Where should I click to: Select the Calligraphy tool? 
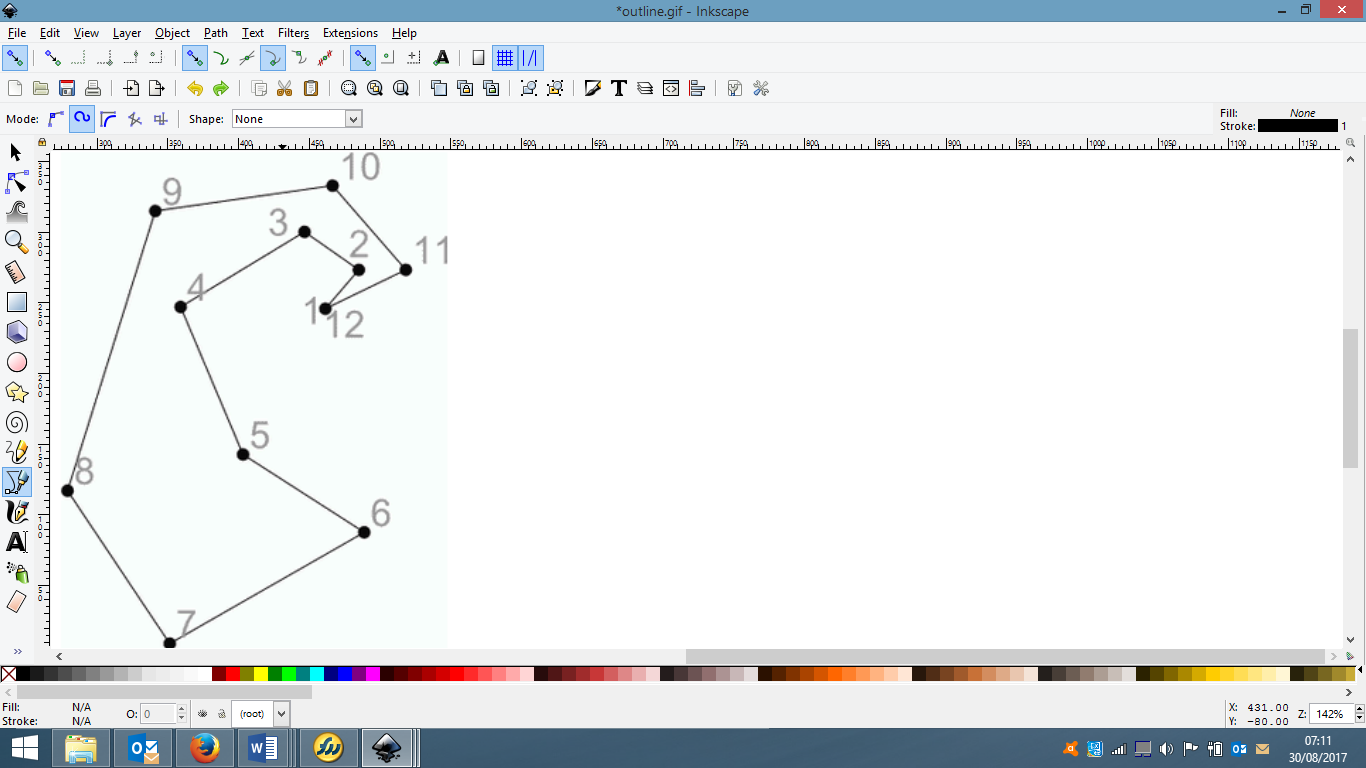(16, 512)
